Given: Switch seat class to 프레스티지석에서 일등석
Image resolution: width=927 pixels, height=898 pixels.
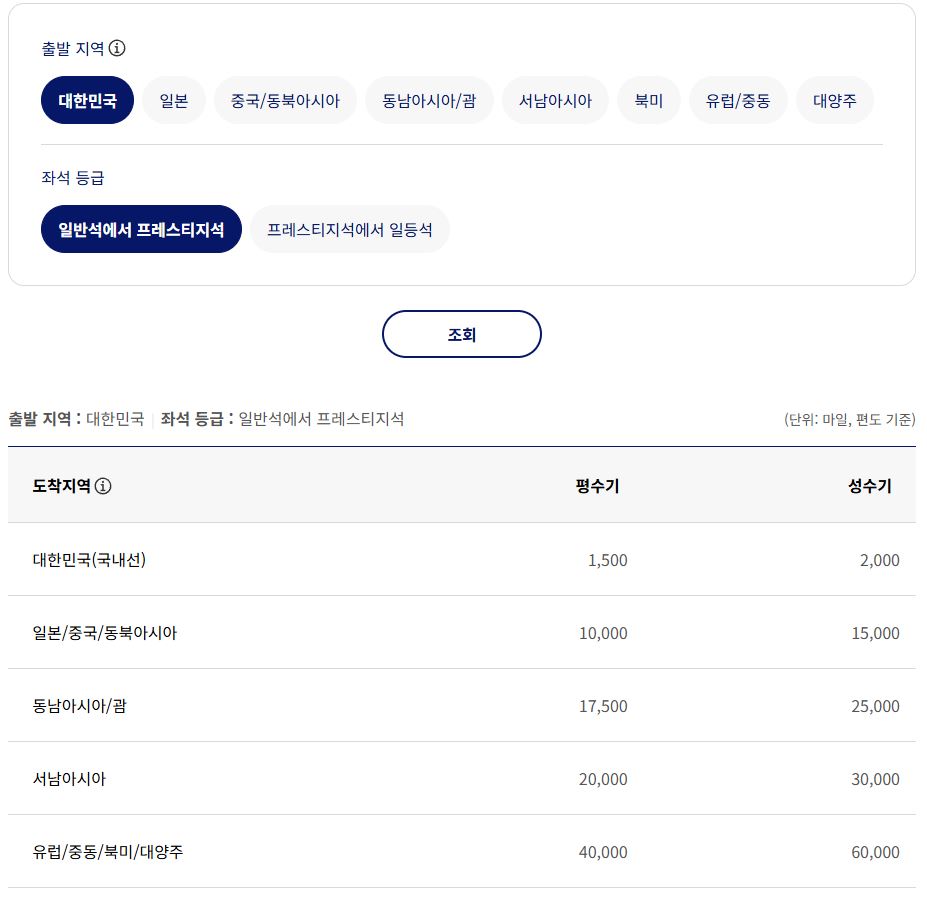Looking at the screenshot, I should pyautogui.click(x=349, y=228).
